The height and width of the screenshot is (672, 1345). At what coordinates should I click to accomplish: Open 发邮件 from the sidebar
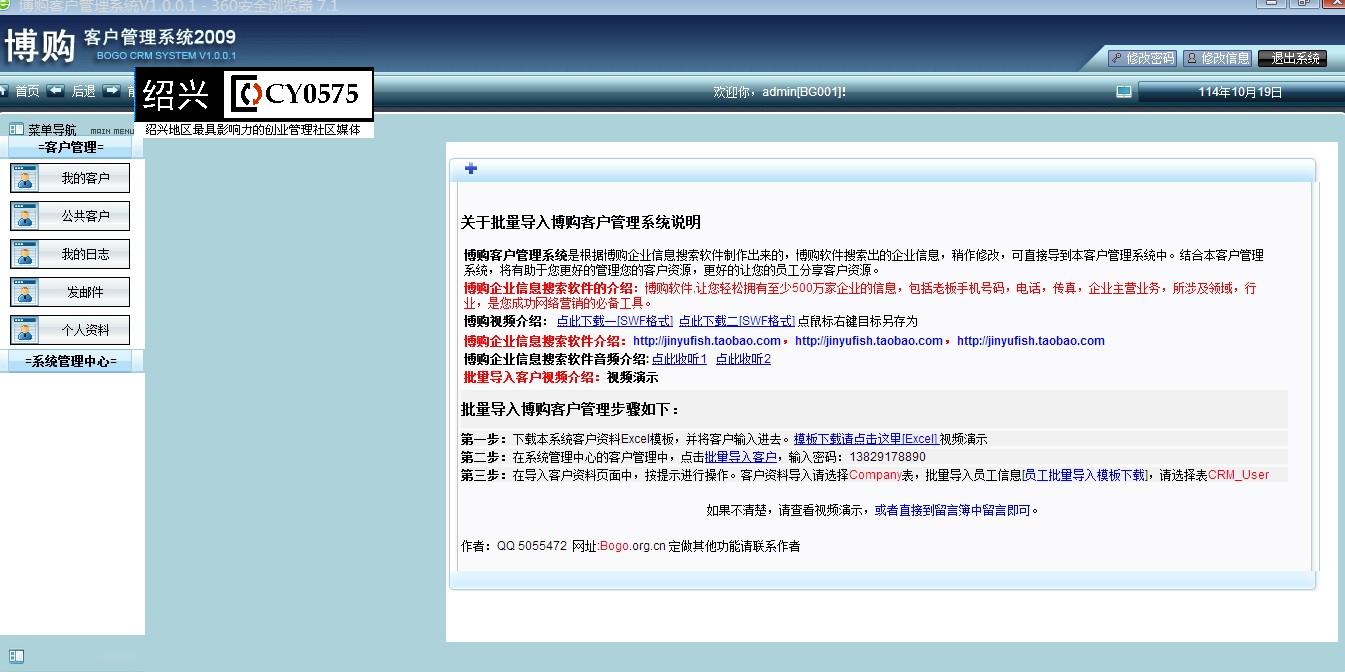pyautogui.click(x=70, y=292)
